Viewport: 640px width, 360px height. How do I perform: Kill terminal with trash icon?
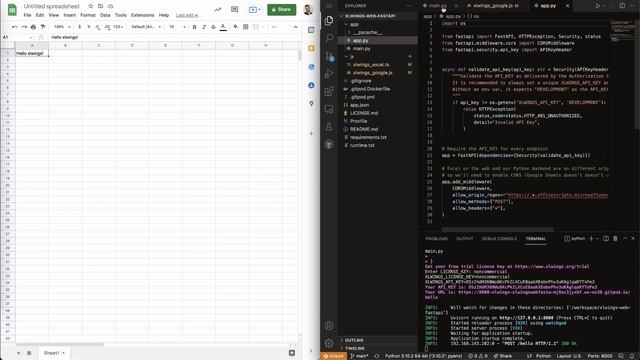coord(615,238)
